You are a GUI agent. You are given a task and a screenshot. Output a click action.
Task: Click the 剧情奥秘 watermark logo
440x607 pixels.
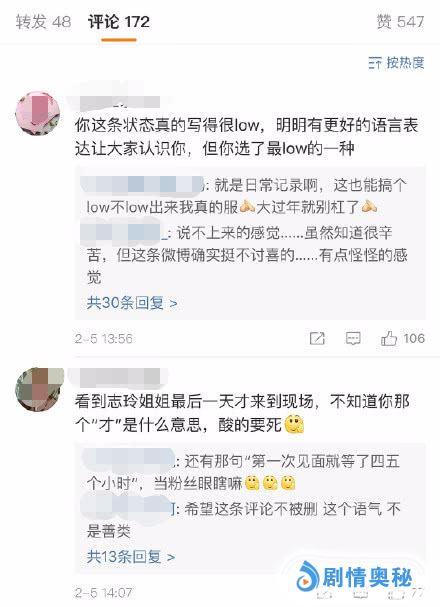pyautogui.click(x=354, y=577)
